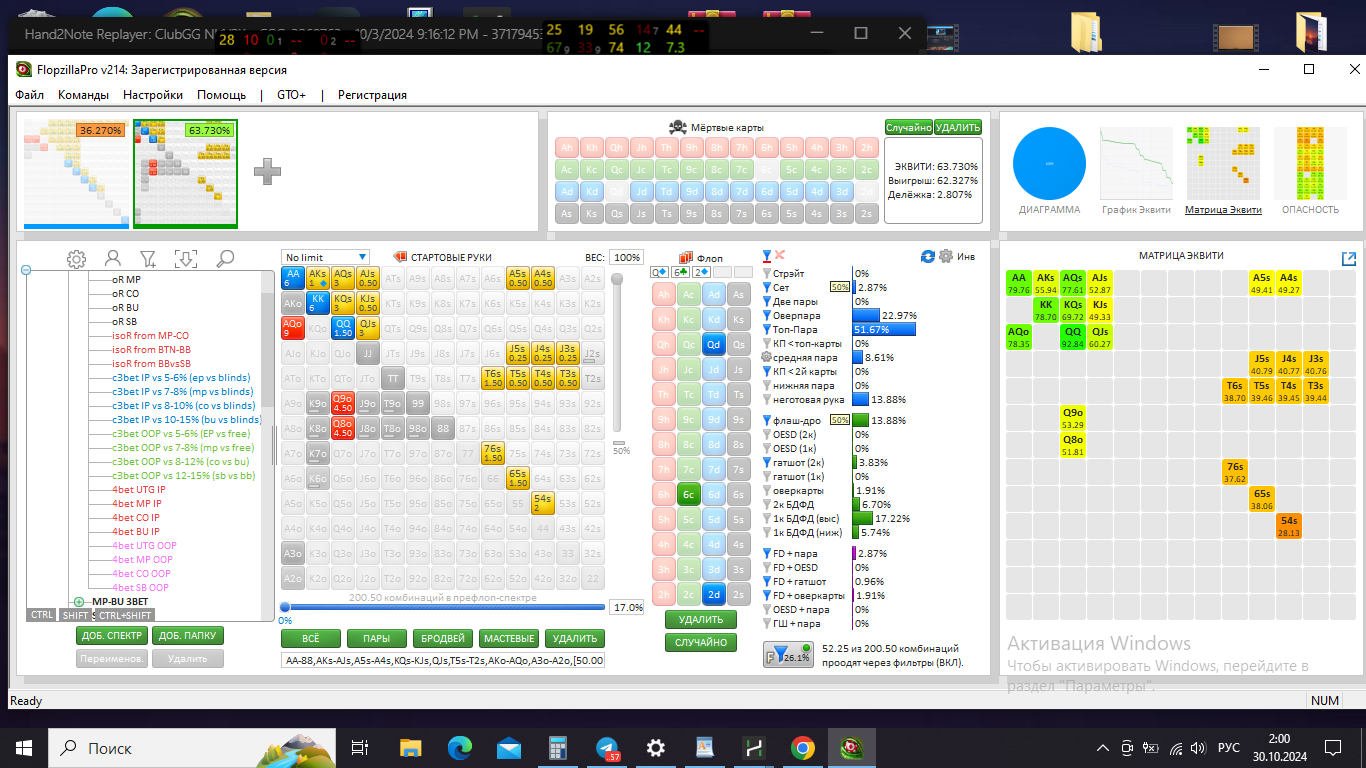Screen dimensions: 1366x768
Task: Click the import download-arrow icon above the range tree
Action: [x=186, y=259]
